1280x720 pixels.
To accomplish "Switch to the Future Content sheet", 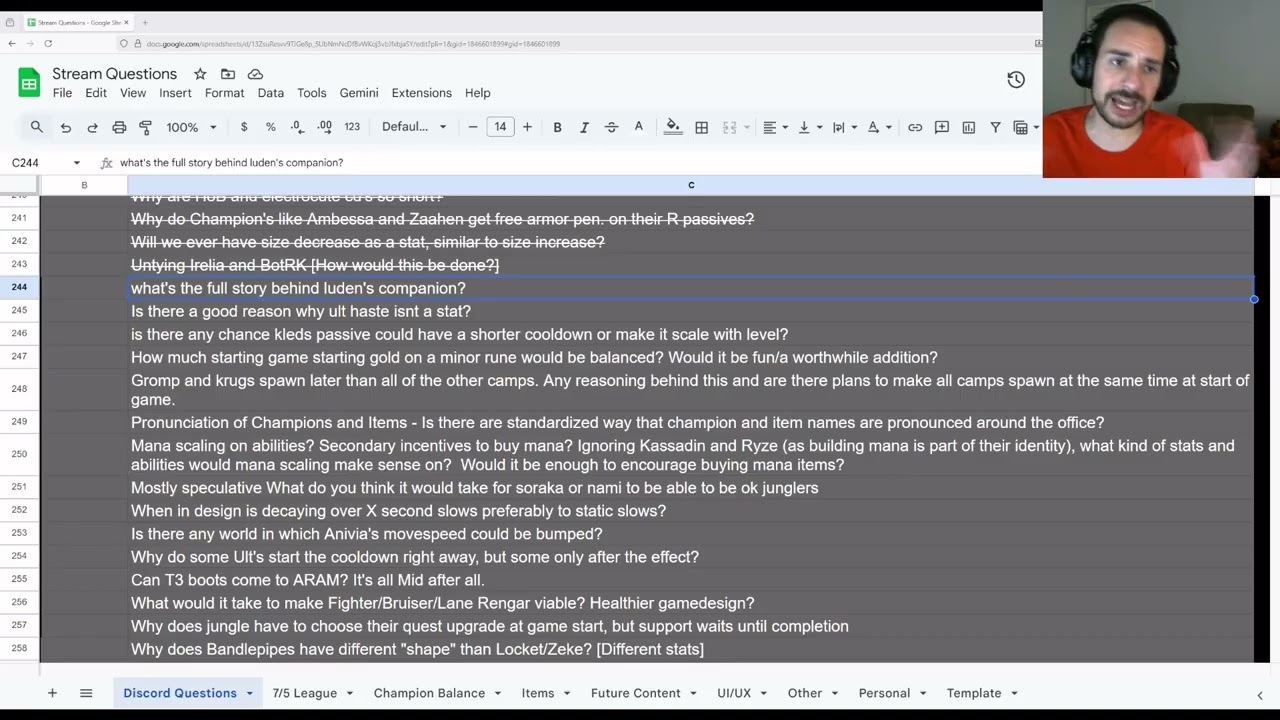I will [636, 693].
